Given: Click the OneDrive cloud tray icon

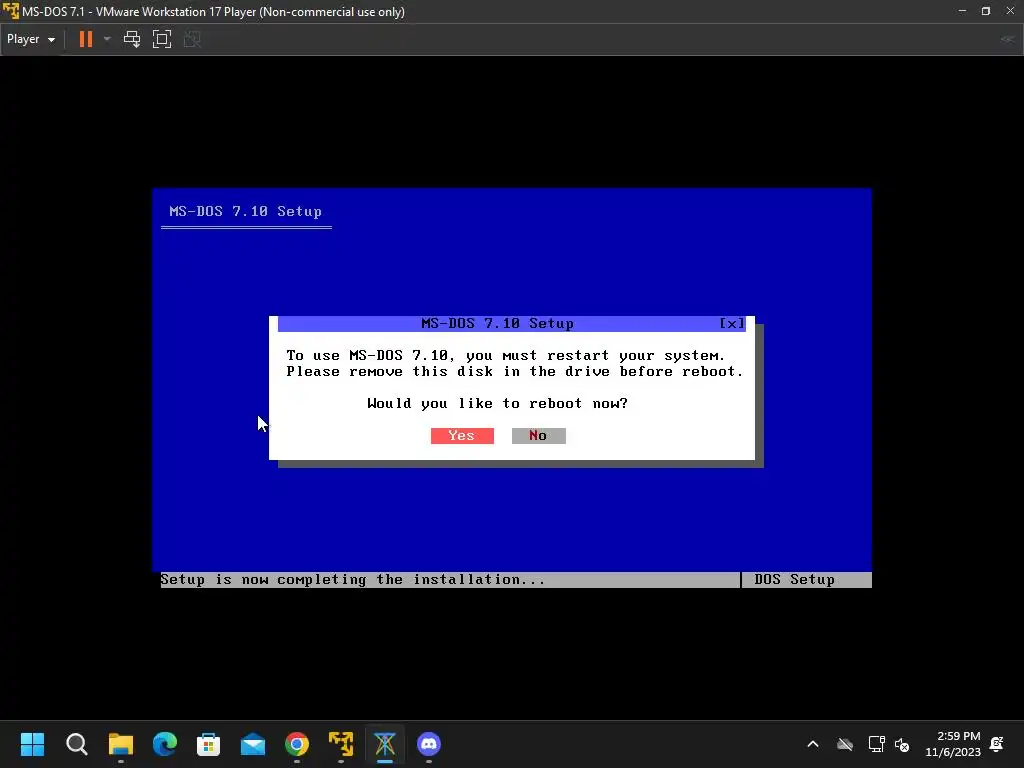Looking at the screenshot, I should tap(845, 744).
